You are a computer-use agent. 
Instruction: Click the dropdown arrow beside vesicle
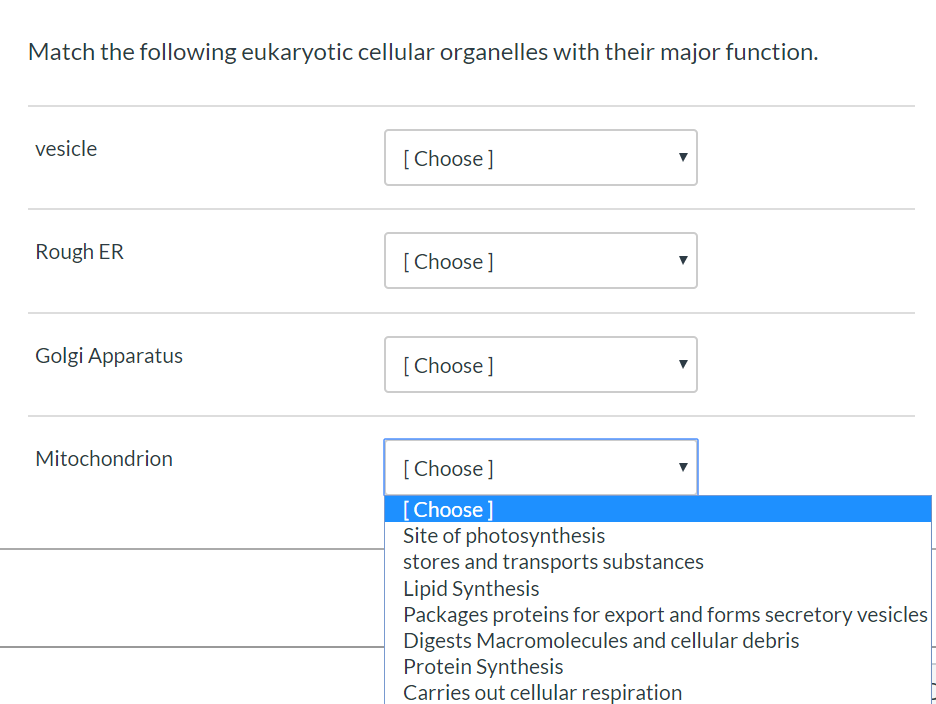[x=682, y=157]
